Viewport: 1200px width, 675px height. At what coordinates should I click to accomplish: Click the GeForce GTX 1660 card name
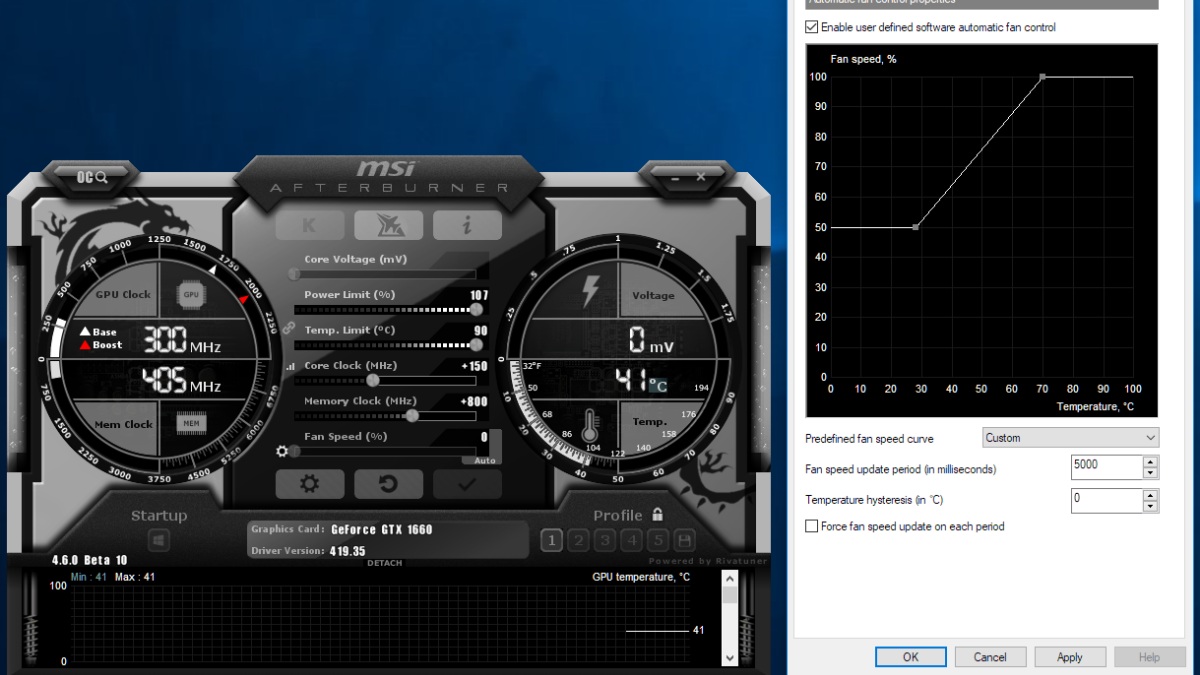(381, 530)
